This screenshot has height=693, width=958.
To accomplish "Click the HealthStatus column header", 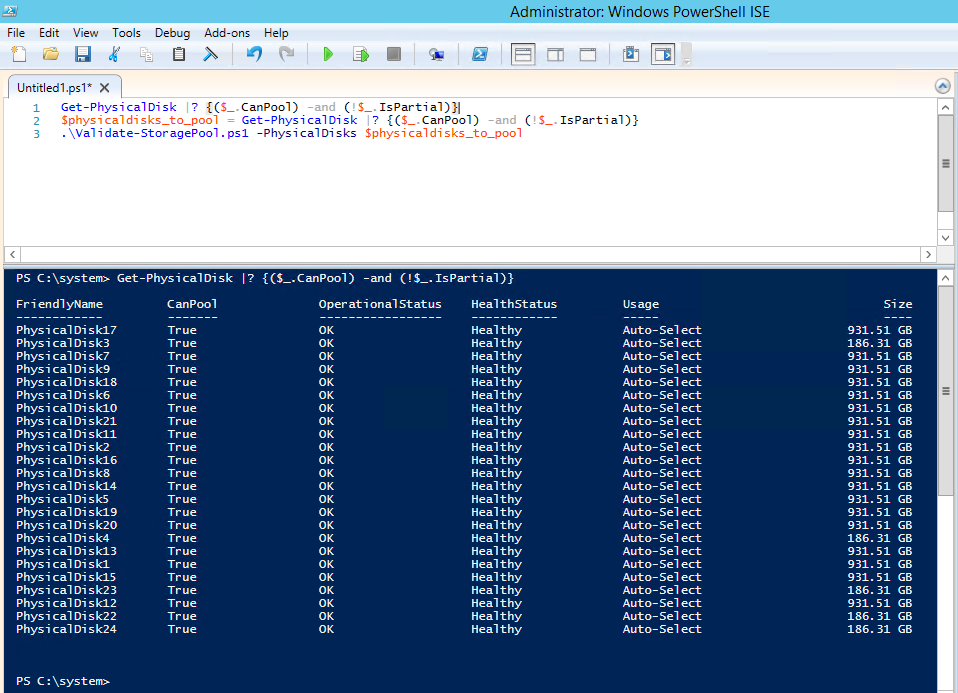I will click(514, 304).
